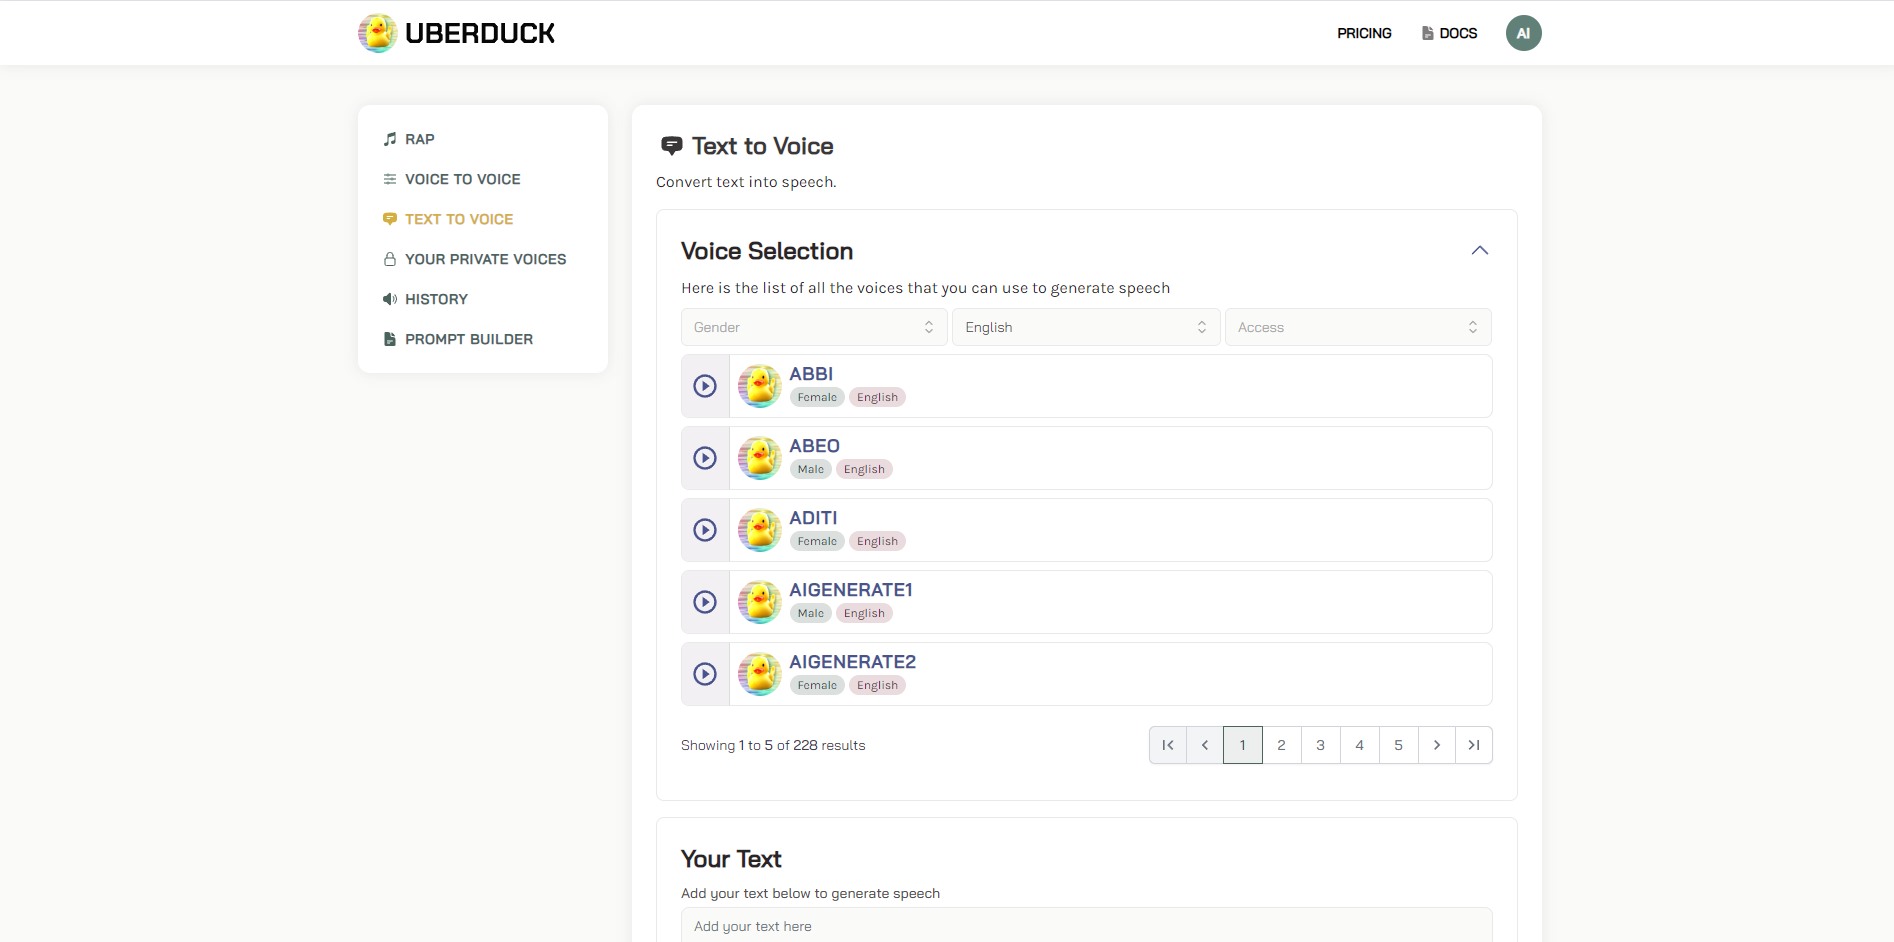Select the AIGENERATE2 voice name
This screenshot has height=942, width=1894.
click(852, 662)
